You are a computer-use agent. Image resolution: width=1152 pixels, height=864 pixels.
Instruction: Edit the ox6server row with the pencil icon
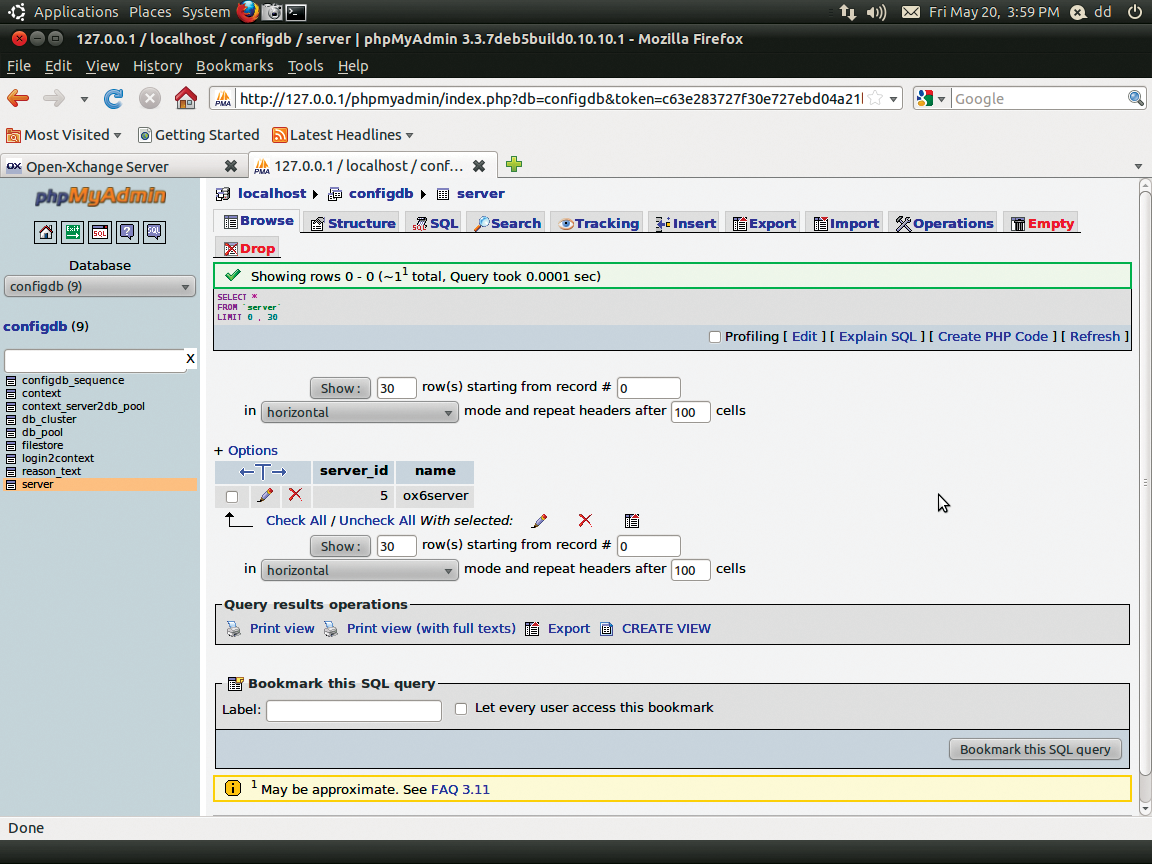click(265, 495)
